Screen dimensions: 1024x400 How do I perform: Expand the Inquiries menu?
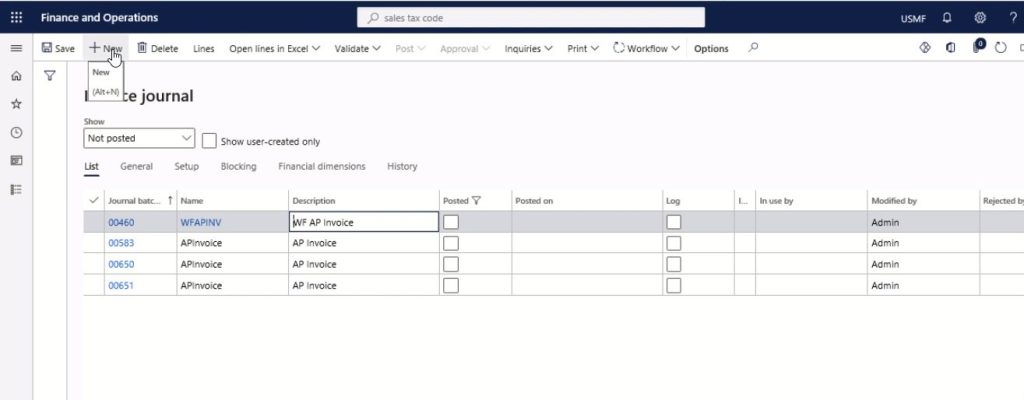[528, 48]
